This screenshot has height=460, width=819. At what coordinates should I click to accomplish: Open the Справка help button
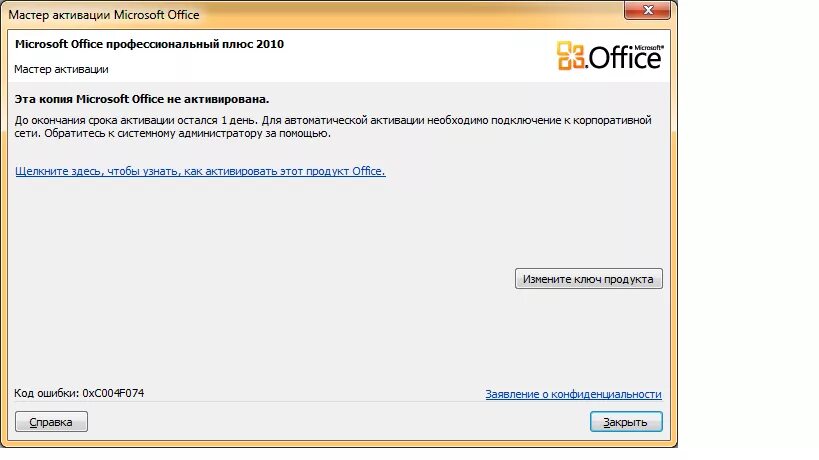point(51,422)
